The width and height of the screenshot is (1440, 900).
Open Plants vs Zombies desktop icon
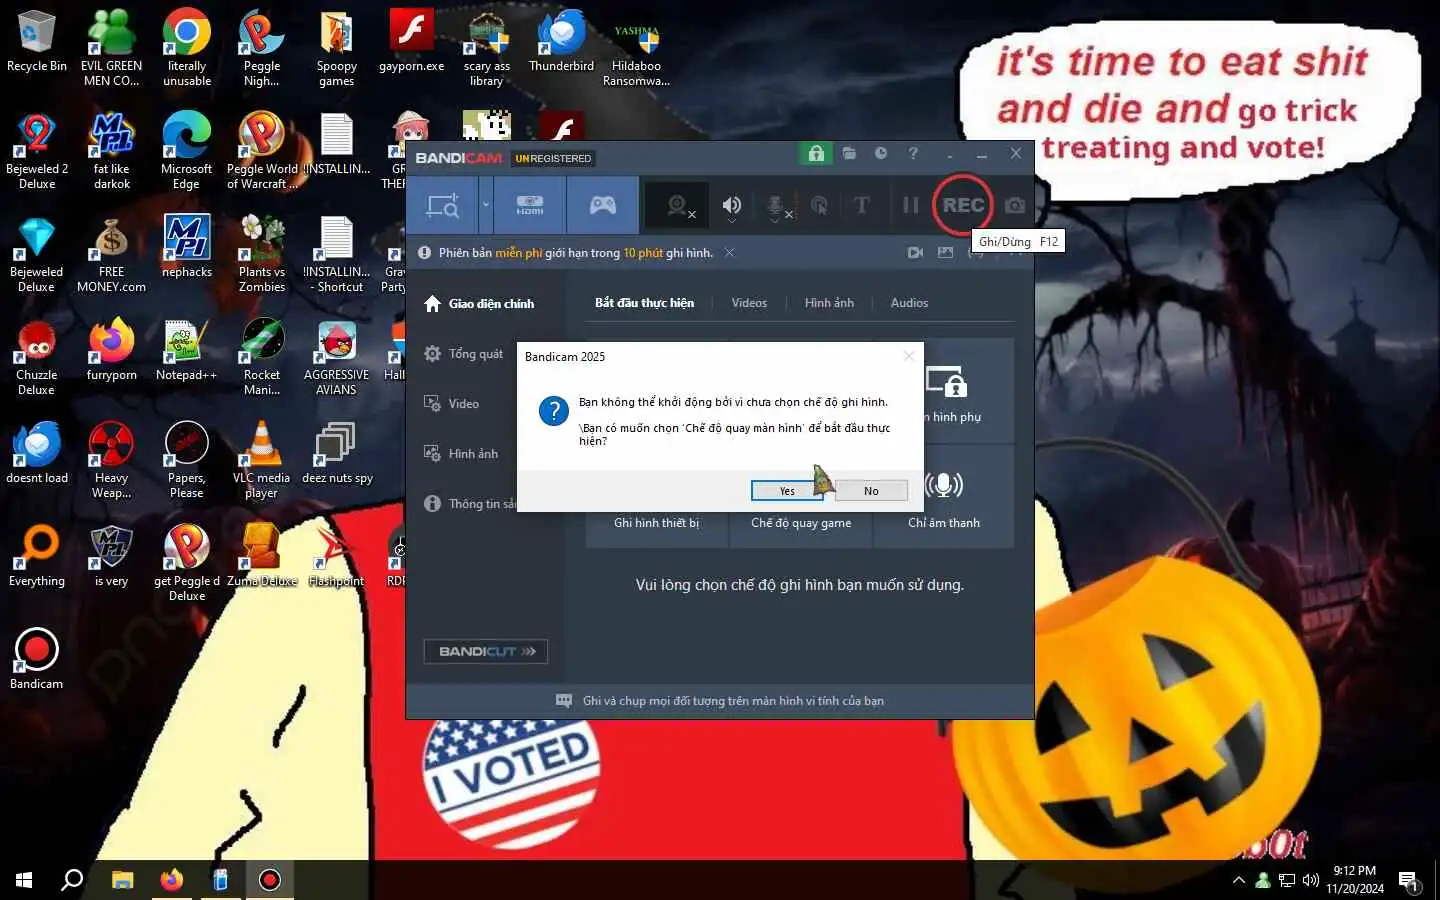[261, 253]
